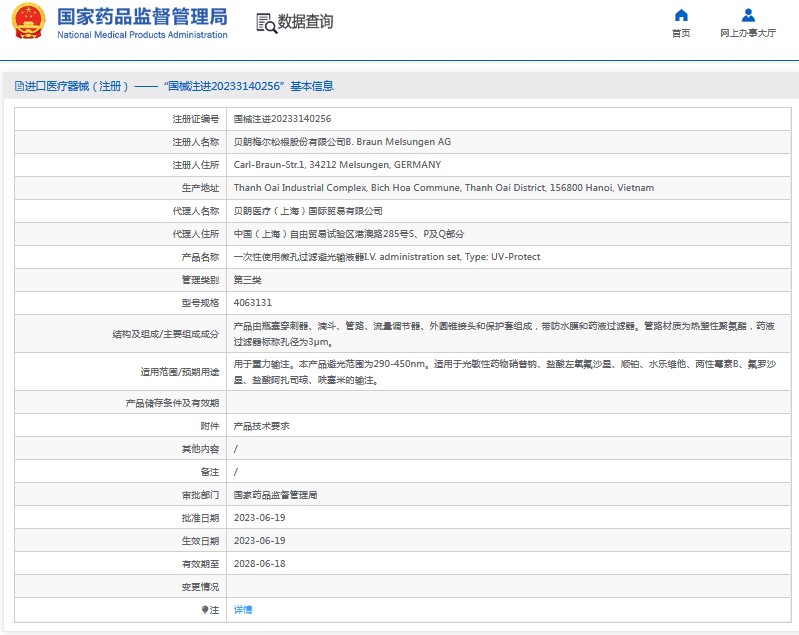This screenshot has width=799, height=635.
Task: Click National Medical Products Administration subtitle
Action: click(x=142, y=35)
